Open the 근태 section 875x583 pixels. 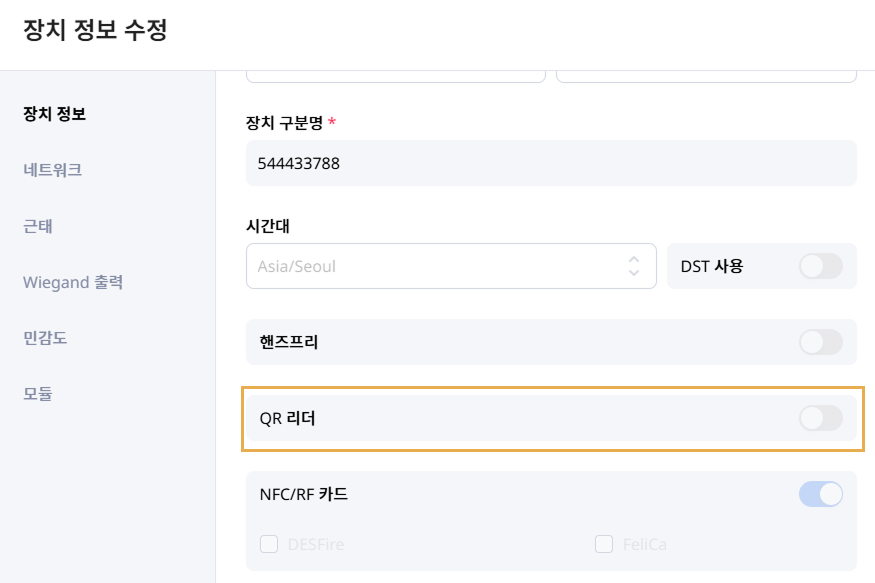(38, 226)
